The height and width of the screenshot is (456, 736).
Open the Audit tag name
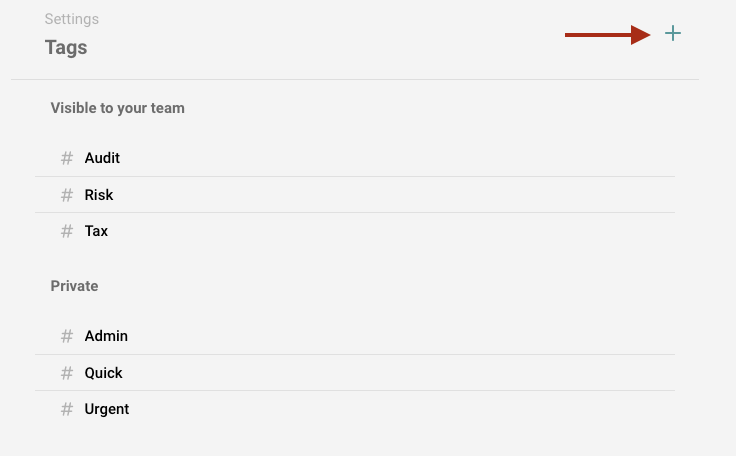click(102, 158)
